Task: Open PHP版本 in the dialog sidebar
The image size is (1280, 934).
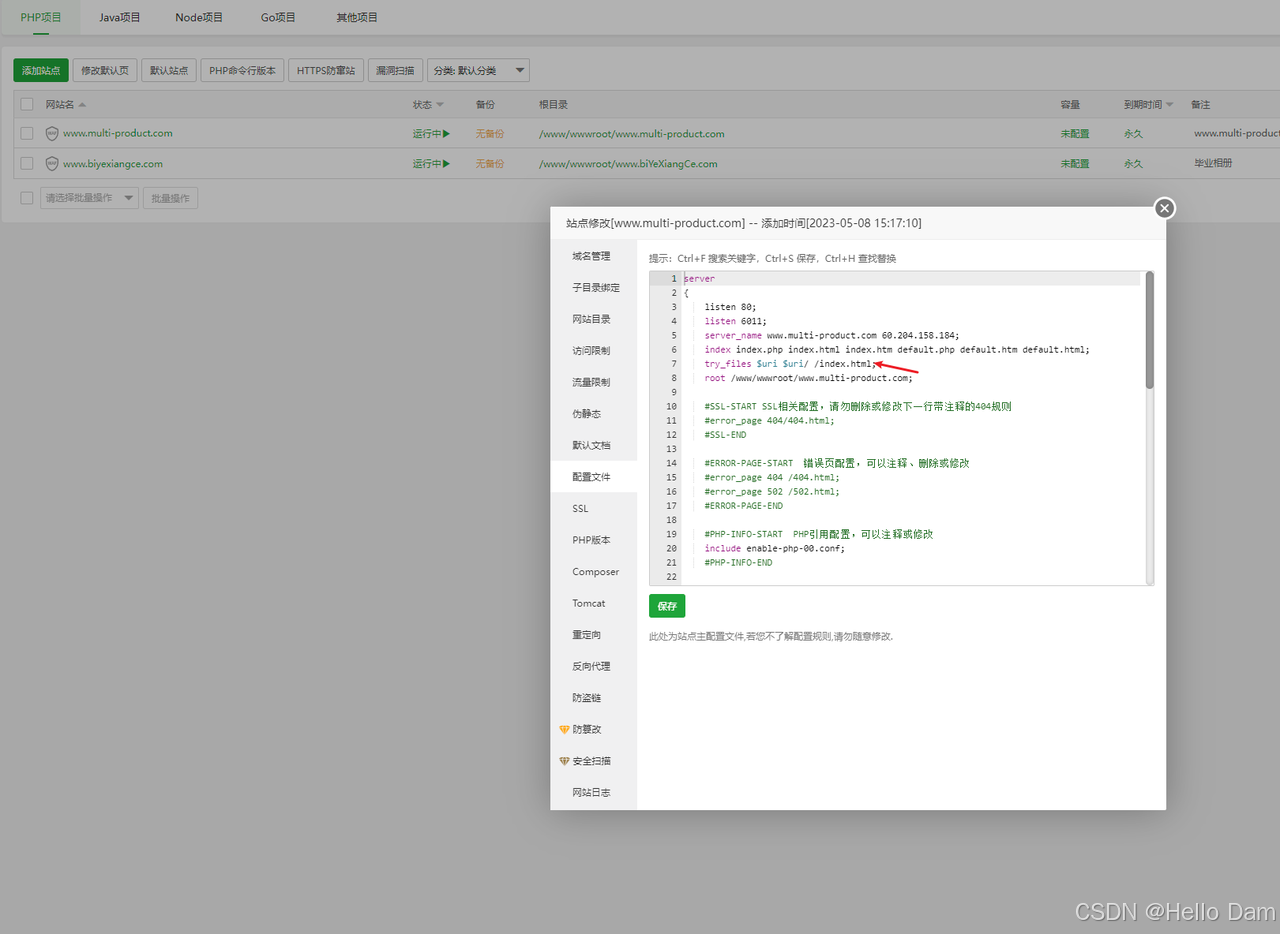Action: pos(593,540)
